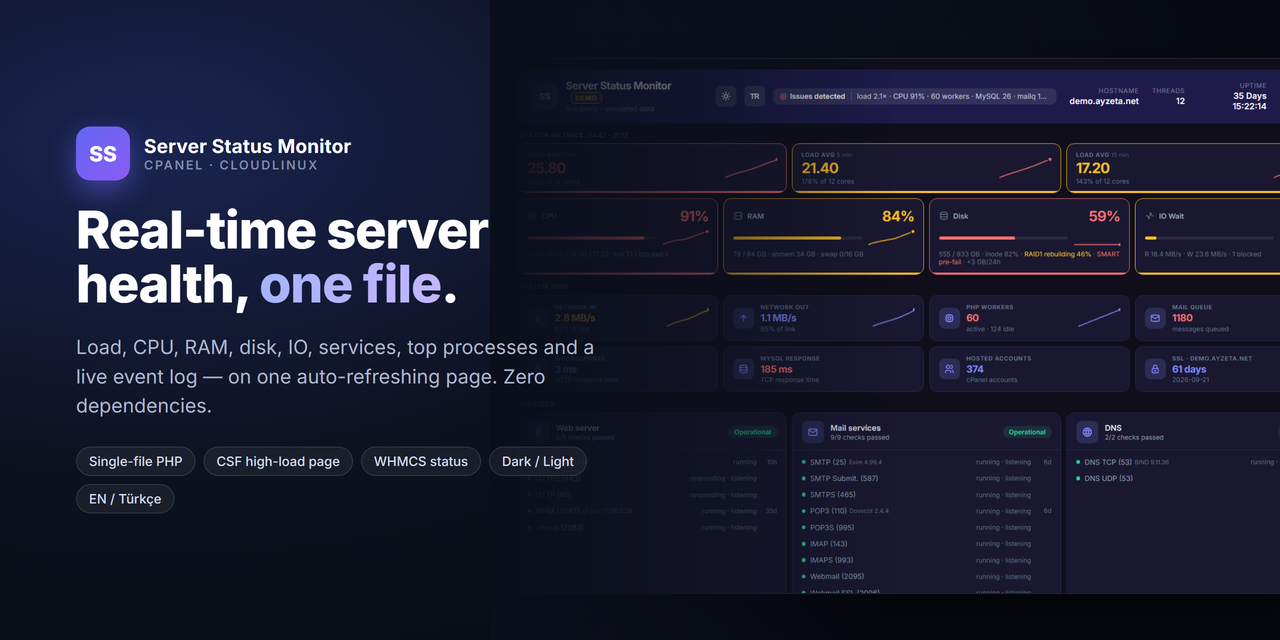Click the RAM card memory icon

[x=738, y=216]
